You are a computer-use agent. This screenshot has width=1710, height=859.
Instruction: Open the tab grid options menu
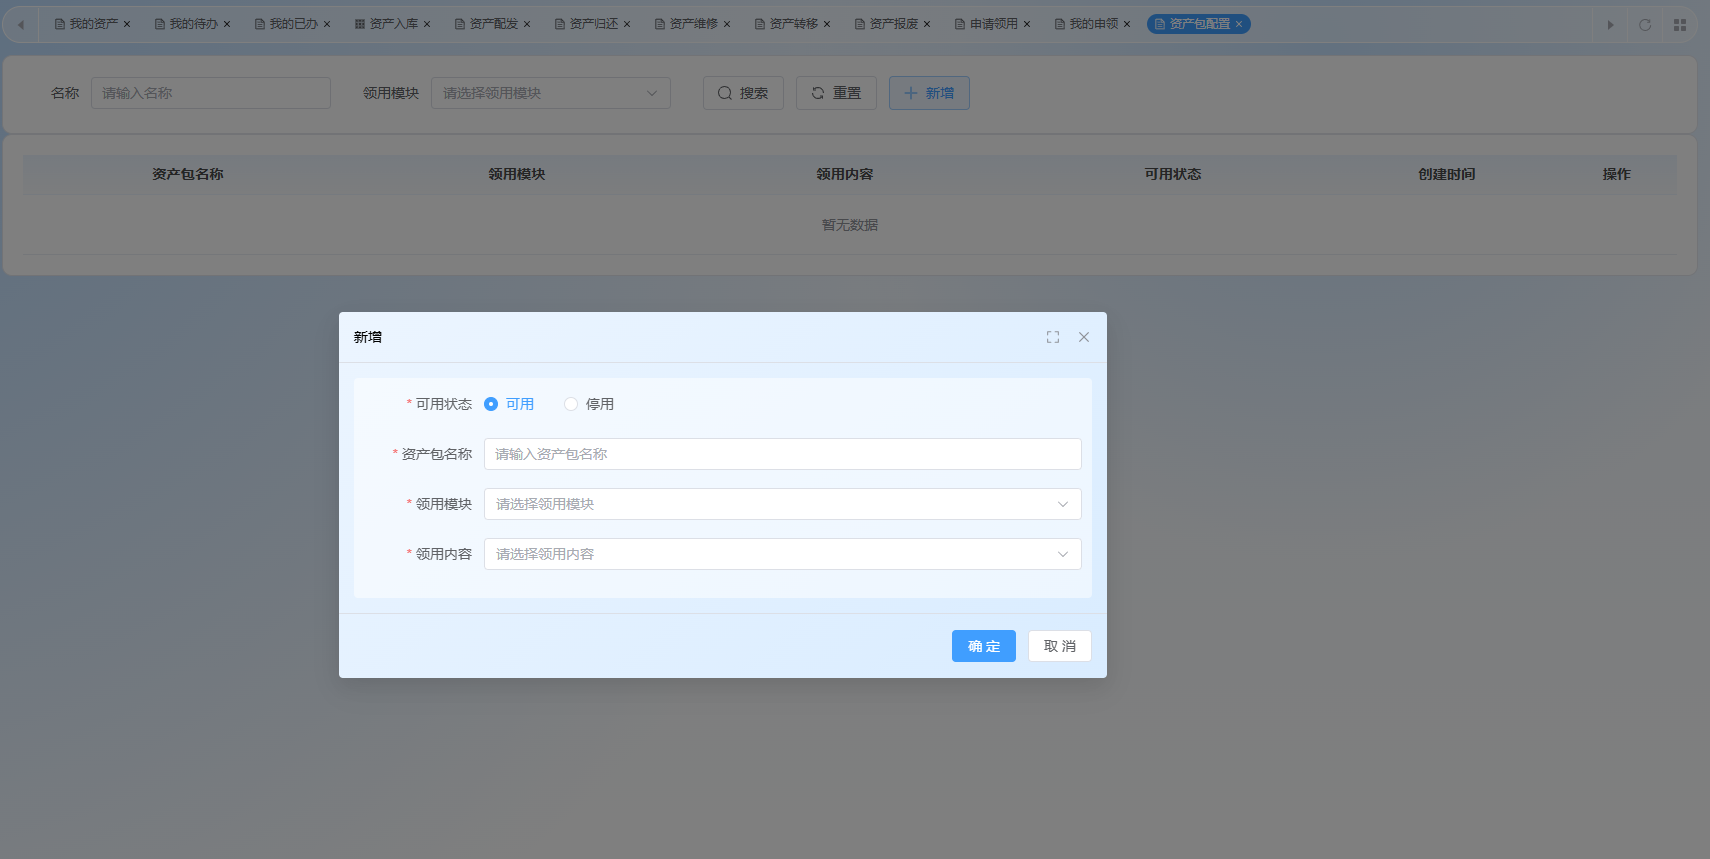[1680, 24]
